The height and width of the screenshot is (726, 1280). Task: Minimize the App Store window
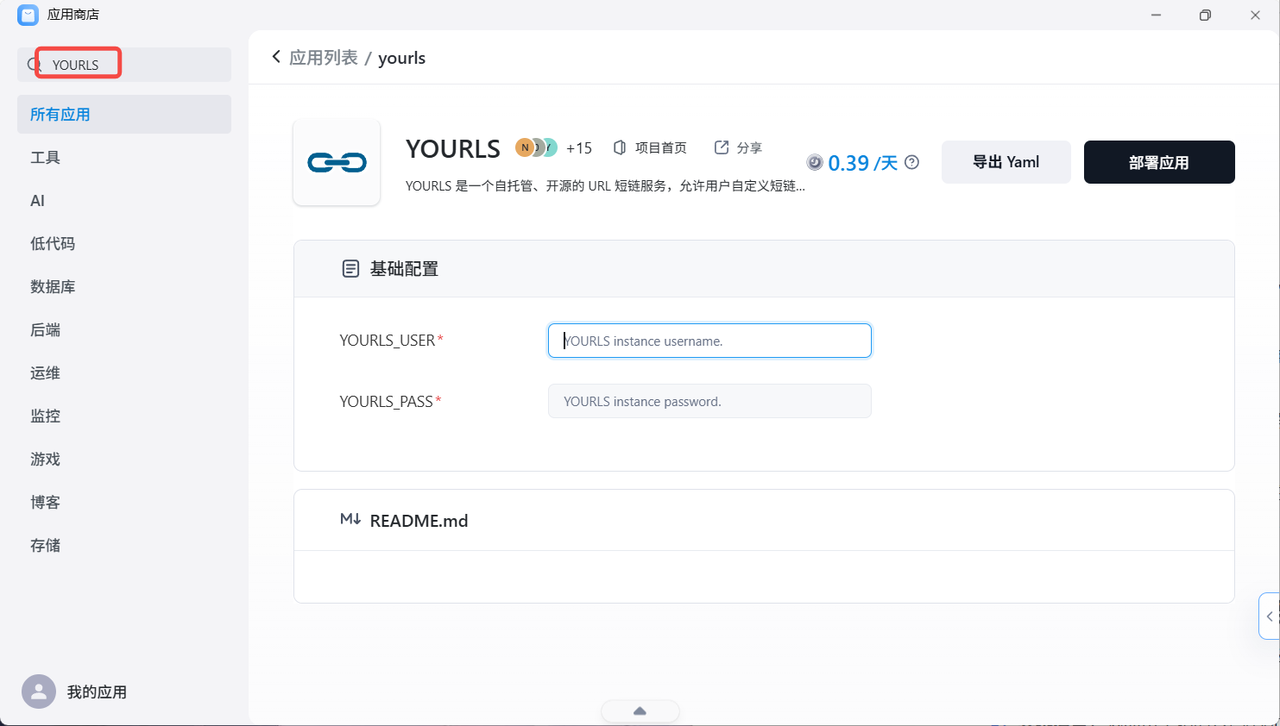1155,15
